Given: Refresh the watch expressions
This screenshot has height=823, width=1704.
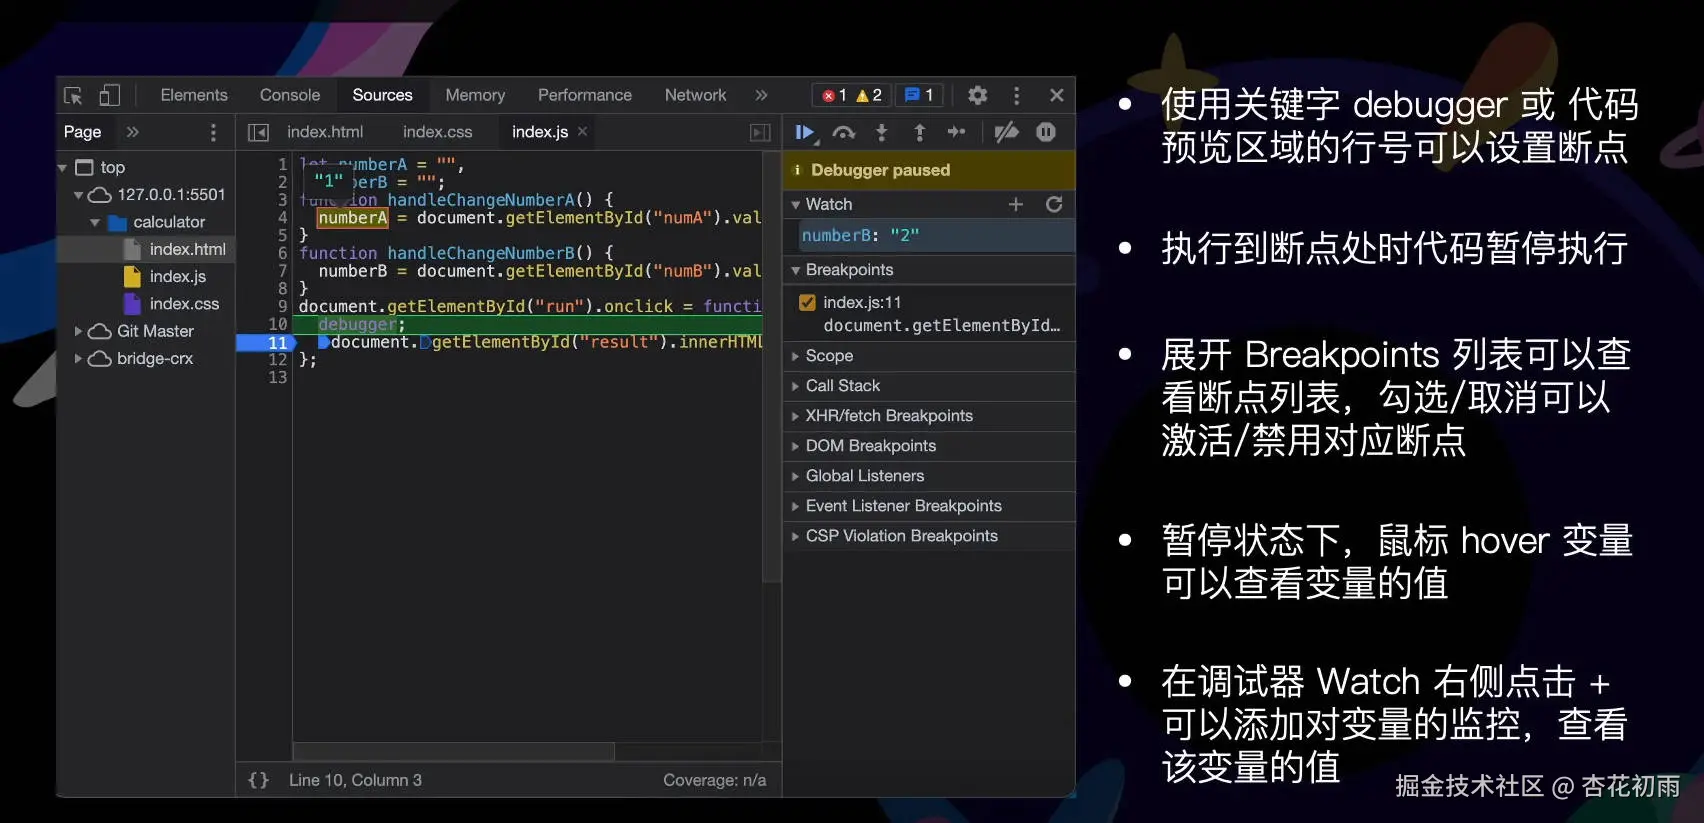Looking at the screenshot, I should pos(1053,204).
